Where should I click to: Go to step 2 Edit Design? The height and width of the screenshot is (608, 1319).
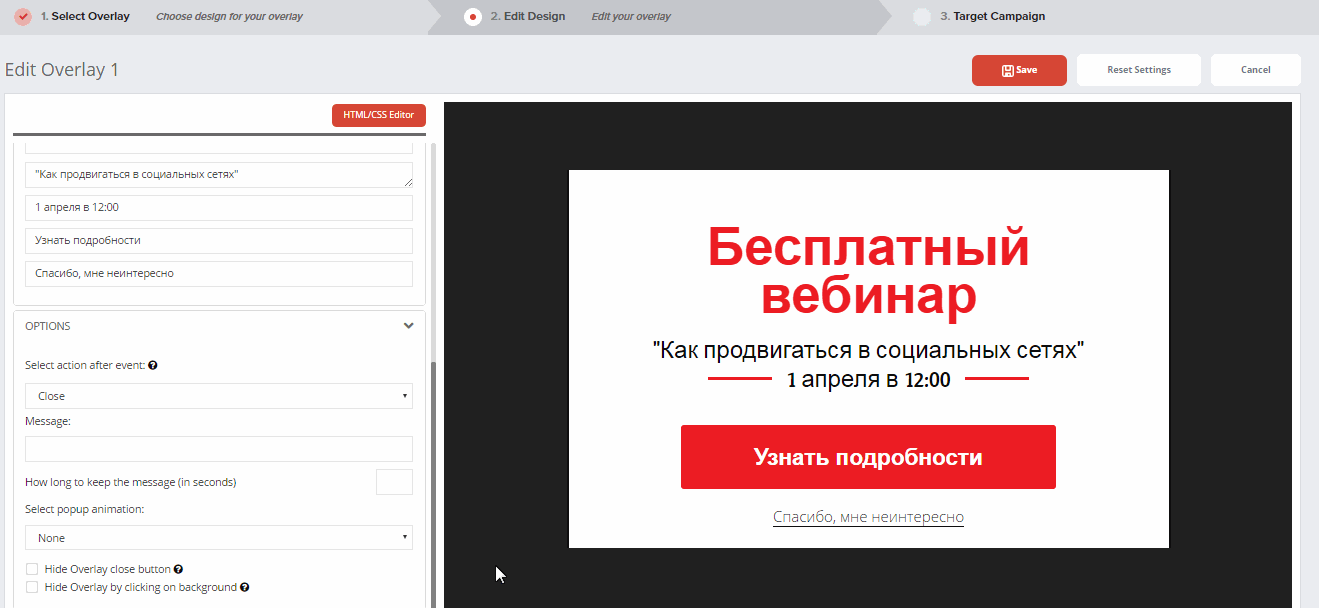coord(527,17)
